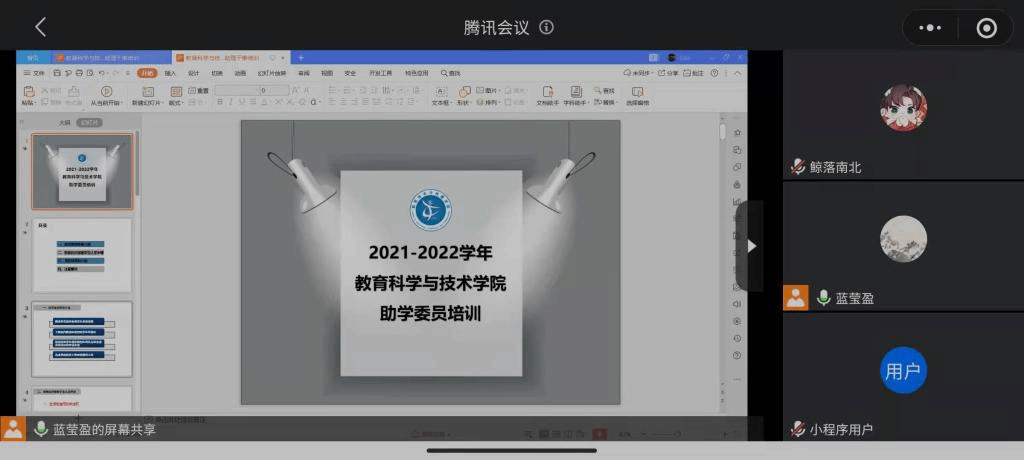1024x460 pixels.
Task: Open the 设计 design ribbon tab
Action: [x=194, y=73]
